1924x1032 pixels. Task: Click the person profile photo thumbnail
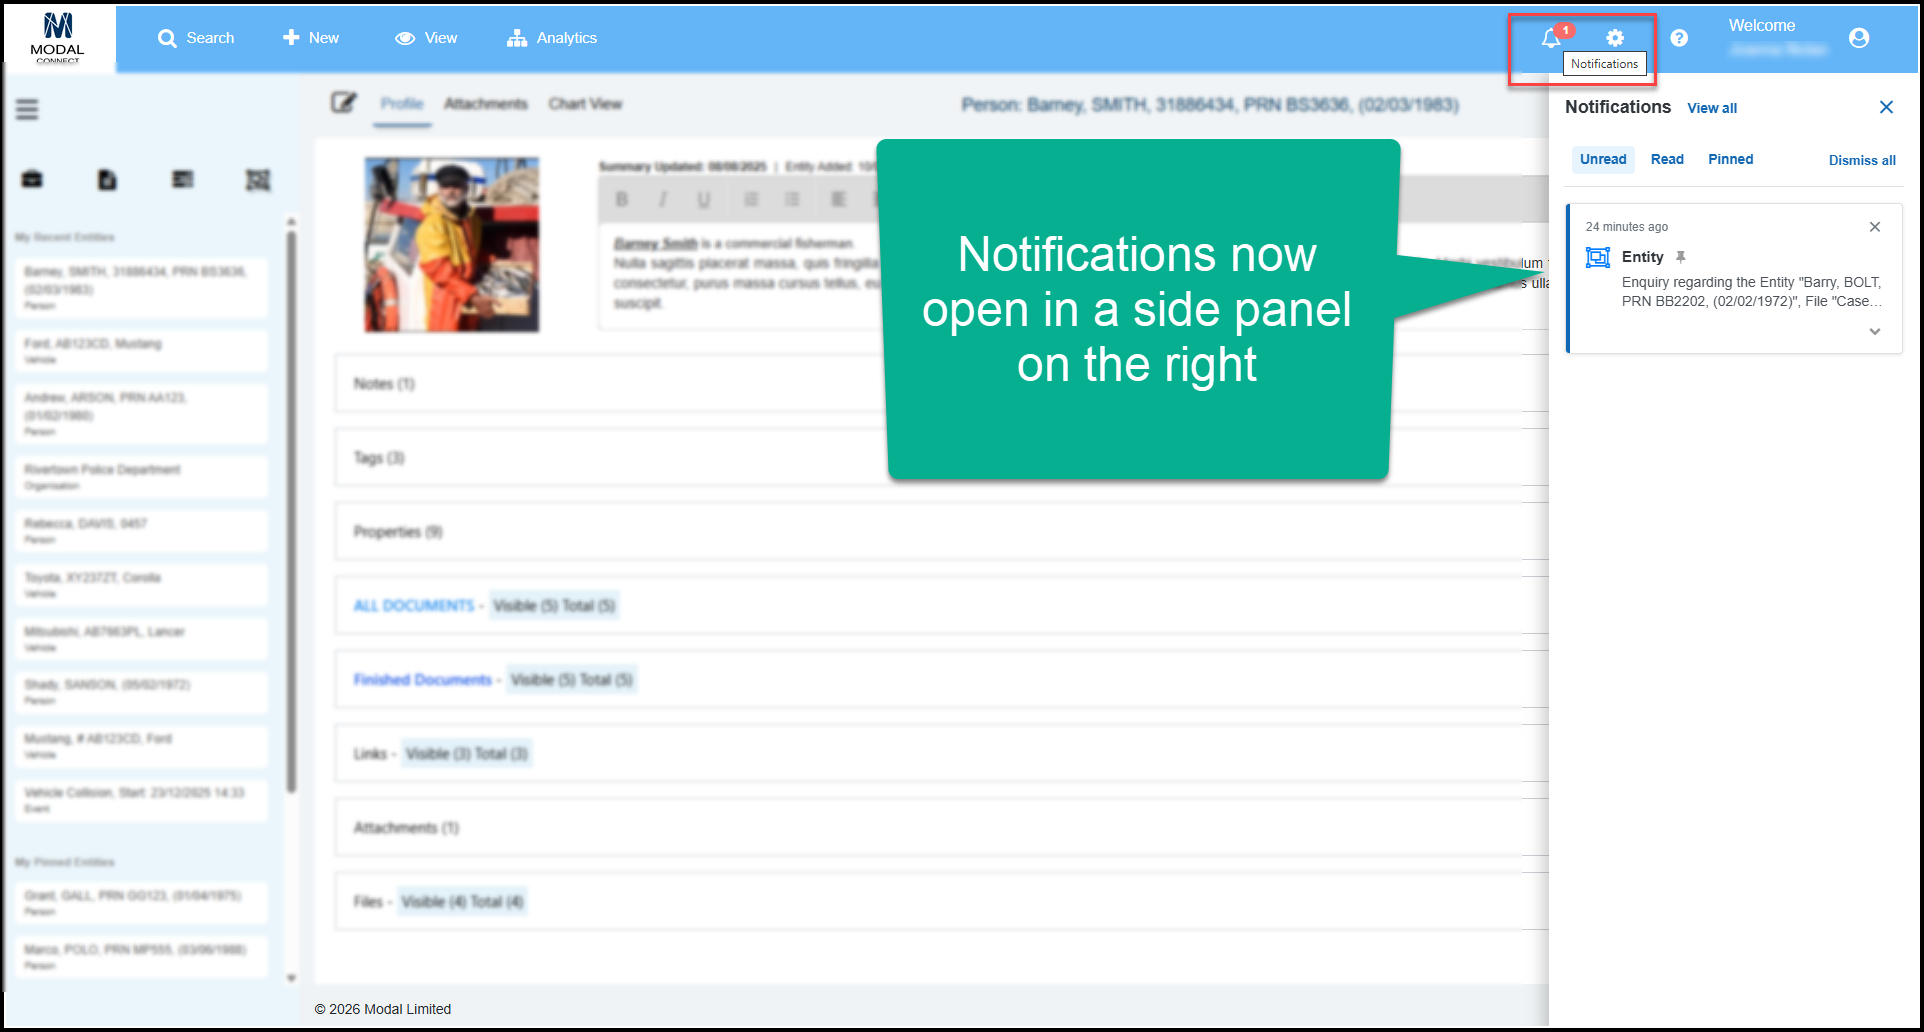click(452, 245)
